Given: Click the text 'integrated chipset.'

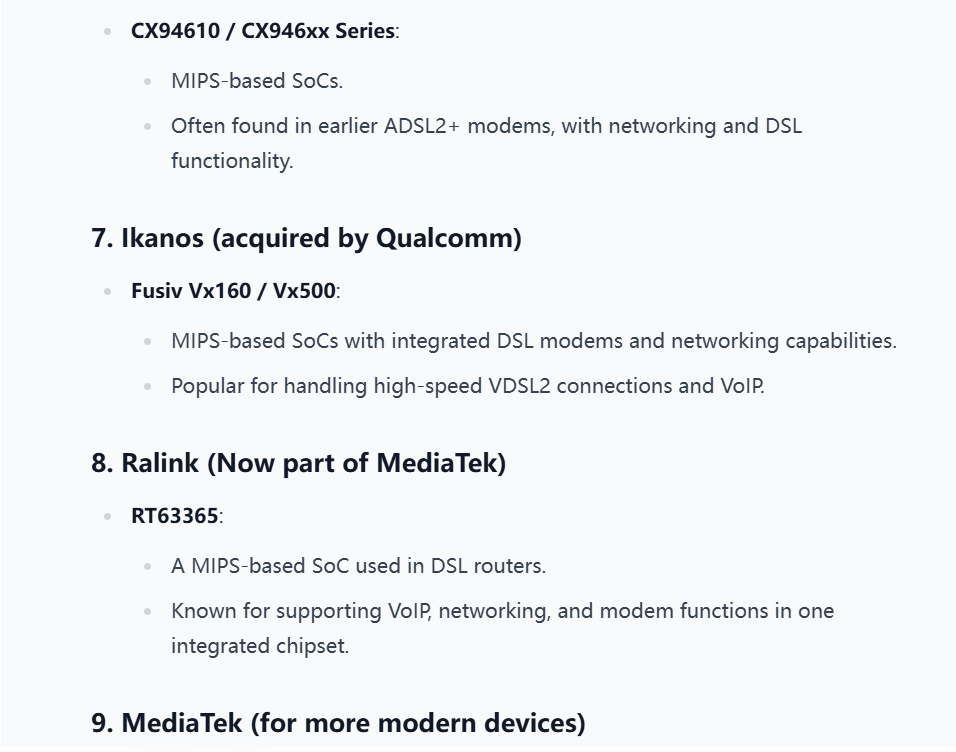Looking at the screenshot, I should (x=260, y=646).
